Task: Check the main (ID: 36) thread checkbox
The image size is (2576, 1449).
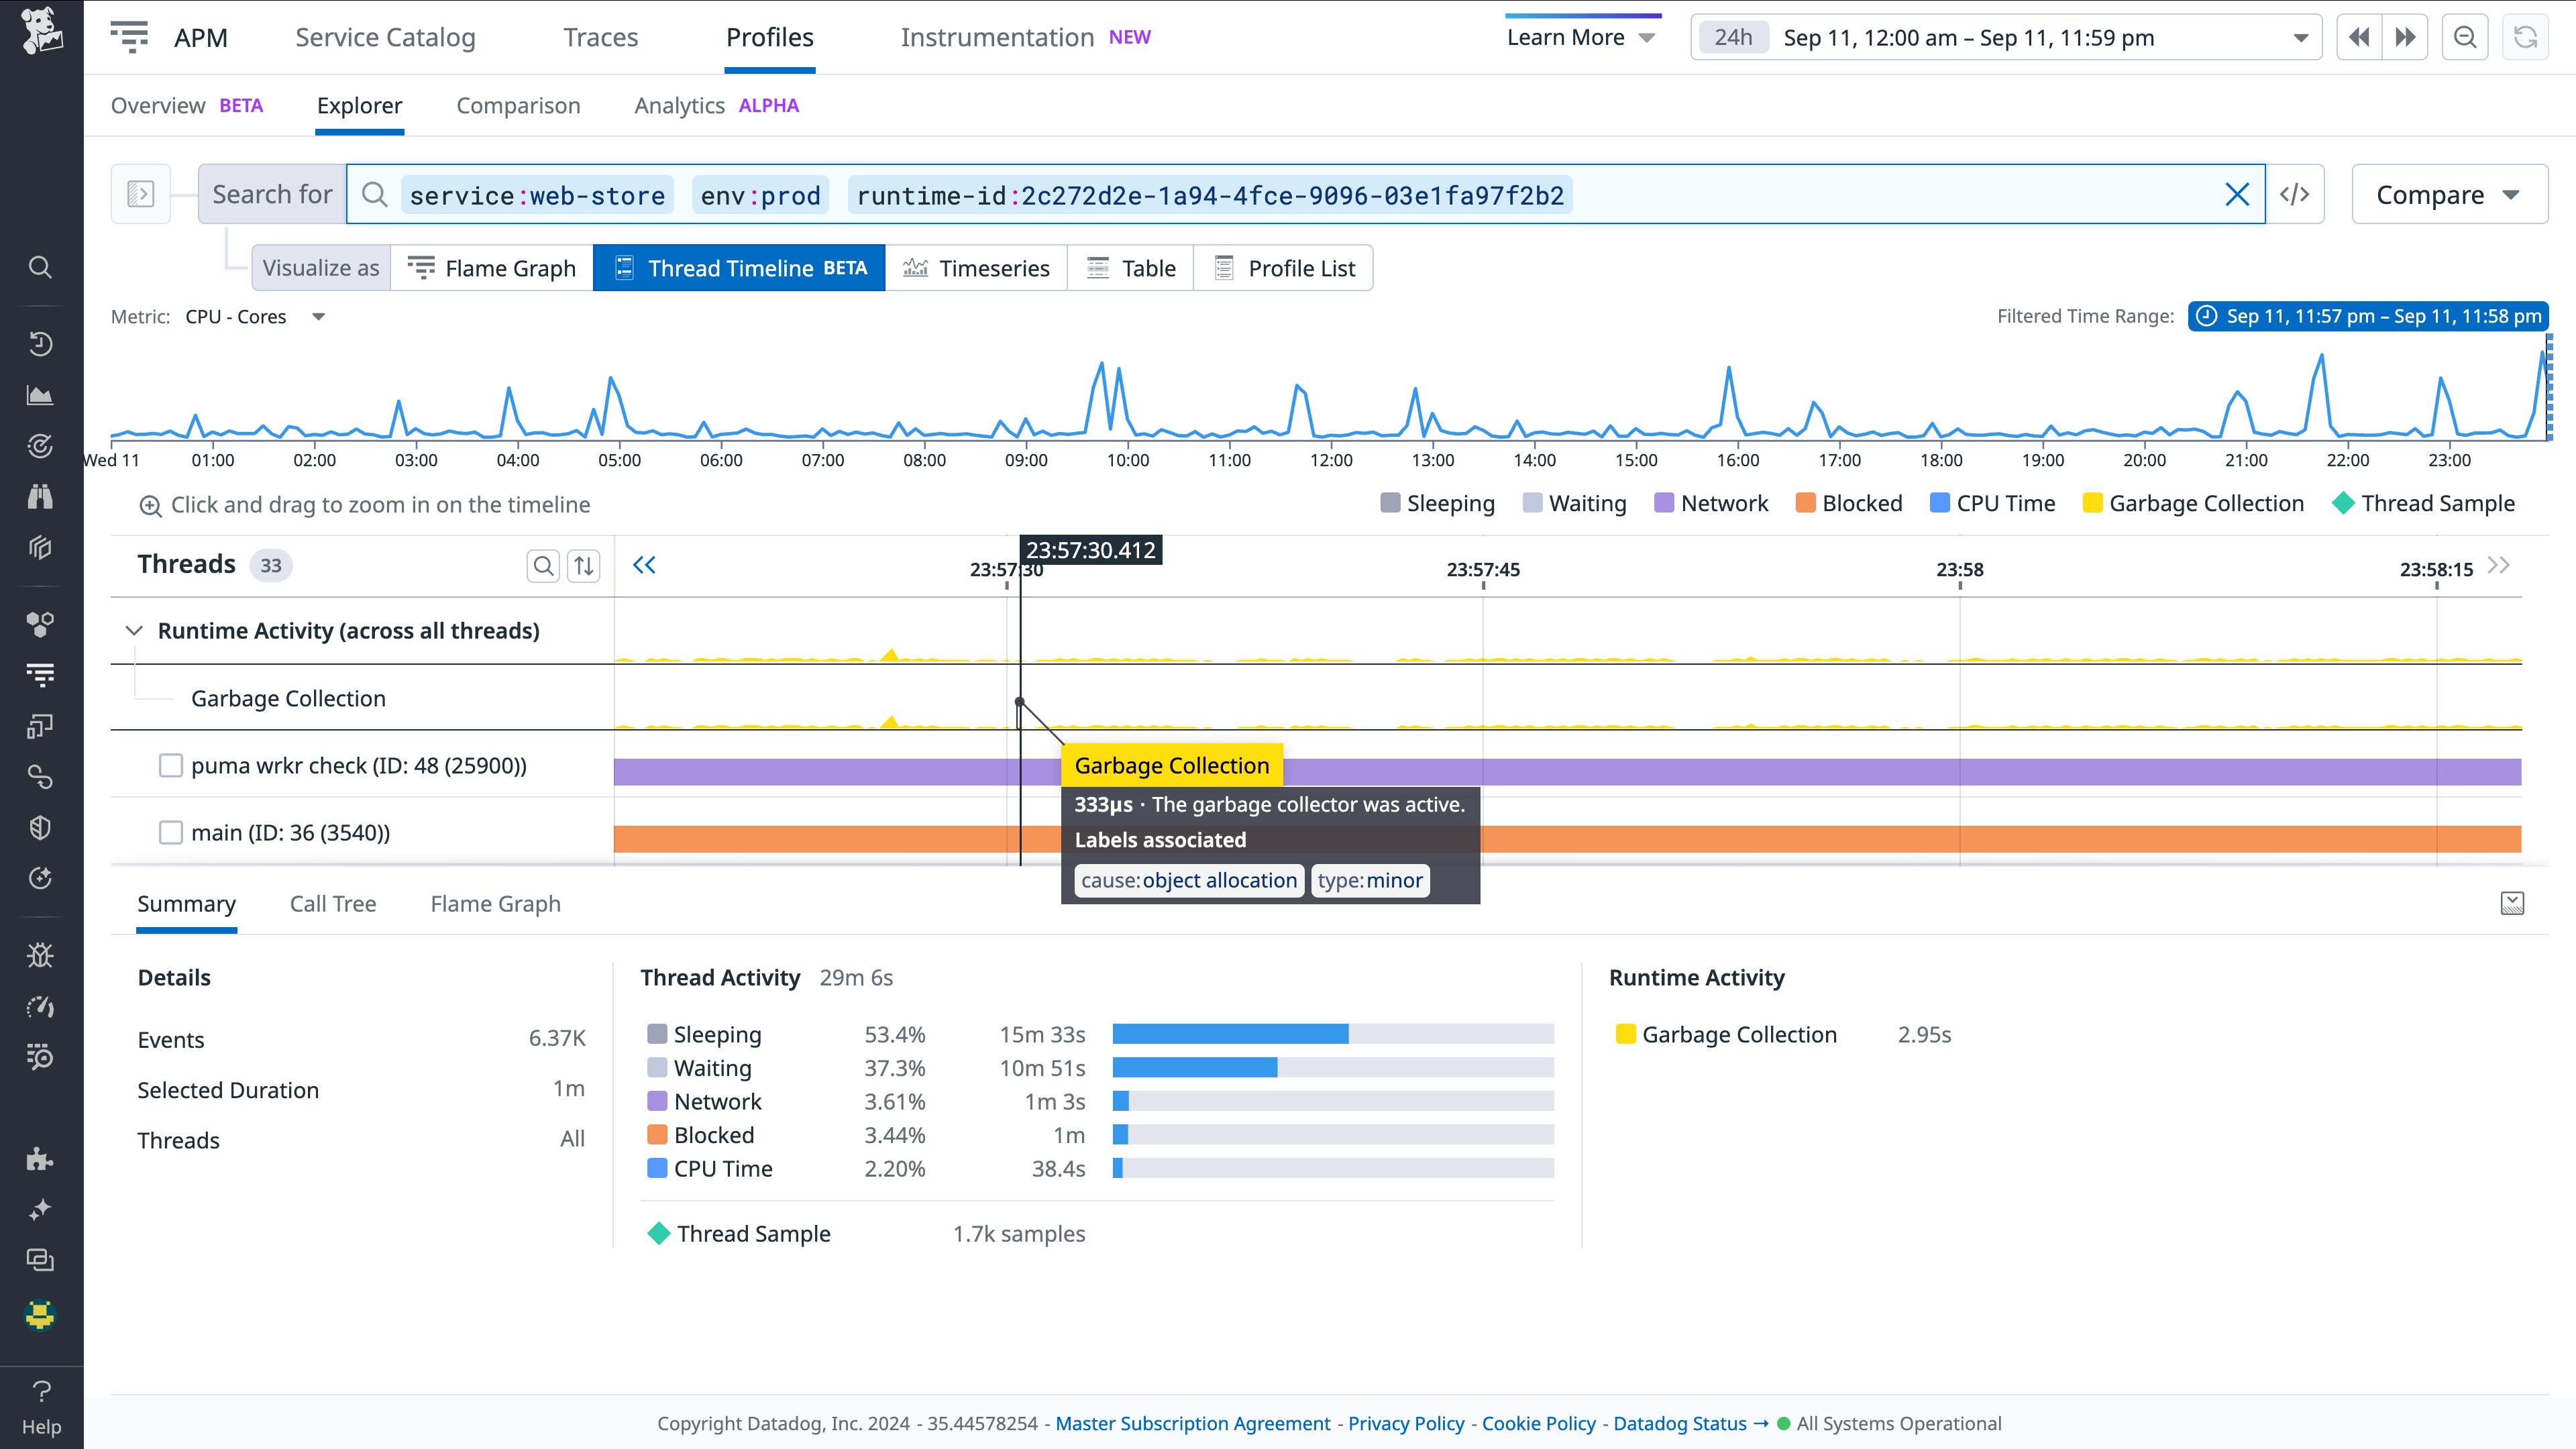Action: pos(170,831)
